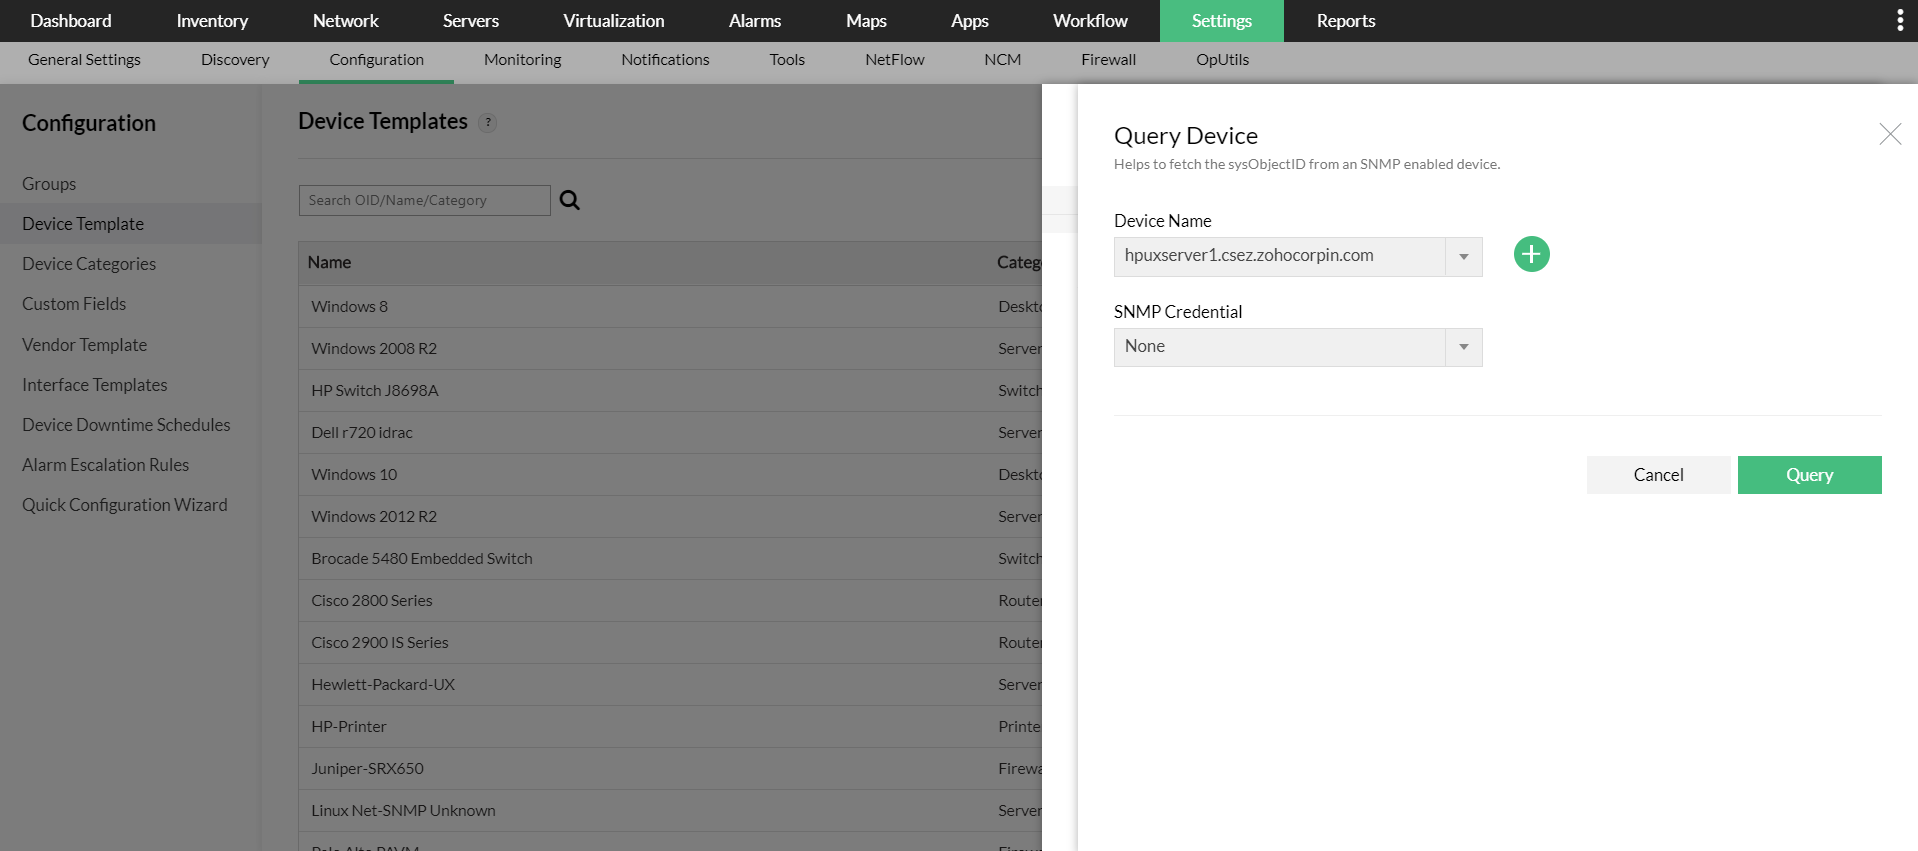Go to General Settings subtab

(85, 60)
